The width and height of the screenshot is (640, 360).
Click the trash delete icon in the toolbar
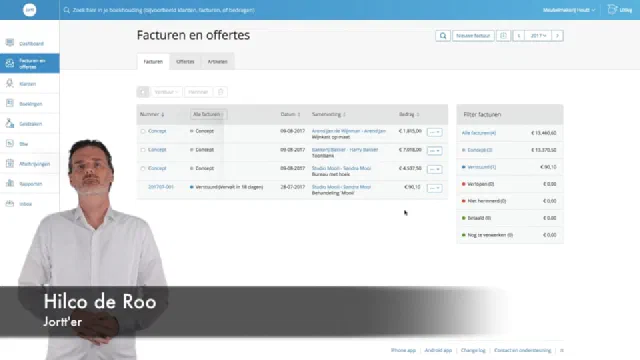click(x=220, y=92)
